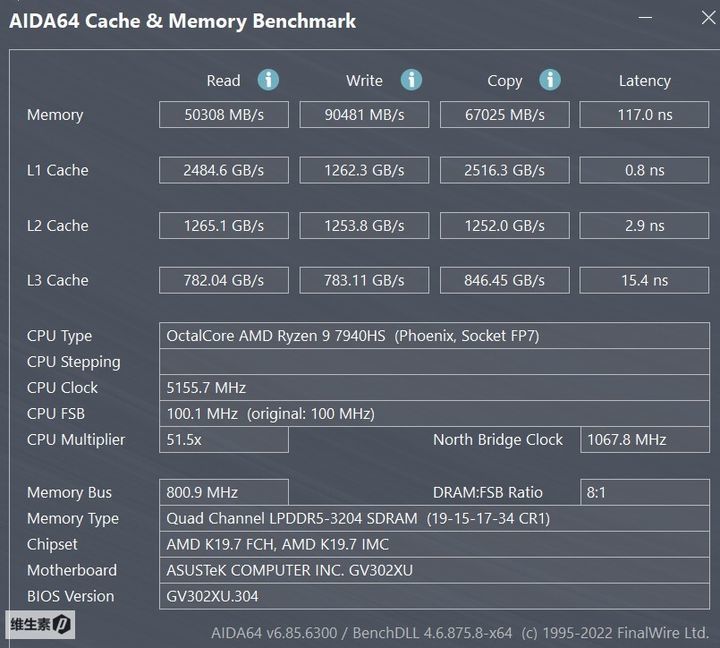Click the watermark logo in bottom-left corner

(x=41, y=626)
